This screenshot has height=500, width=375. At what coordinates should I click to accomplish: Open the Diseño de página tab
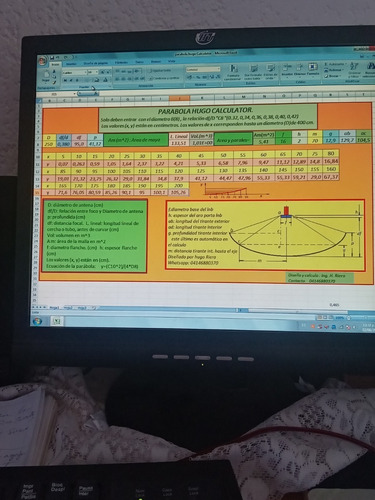click(96, 63)
